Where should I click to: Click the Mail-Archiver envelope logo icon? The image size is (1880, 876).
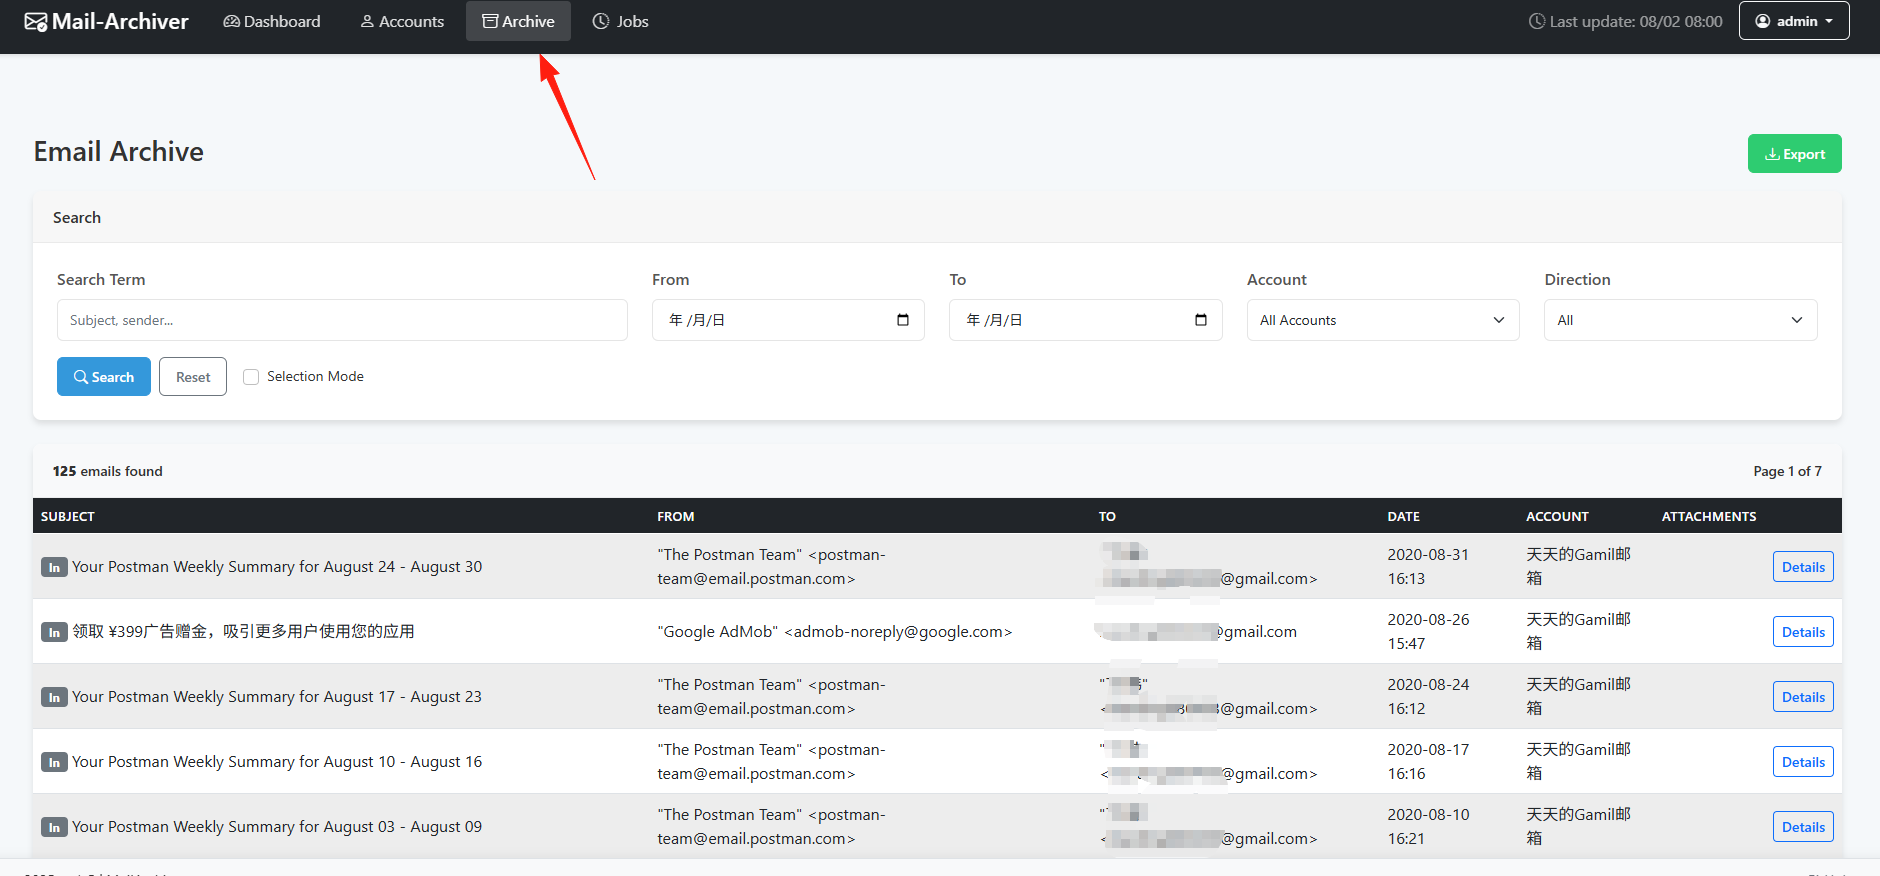click(x=36, y=22)
